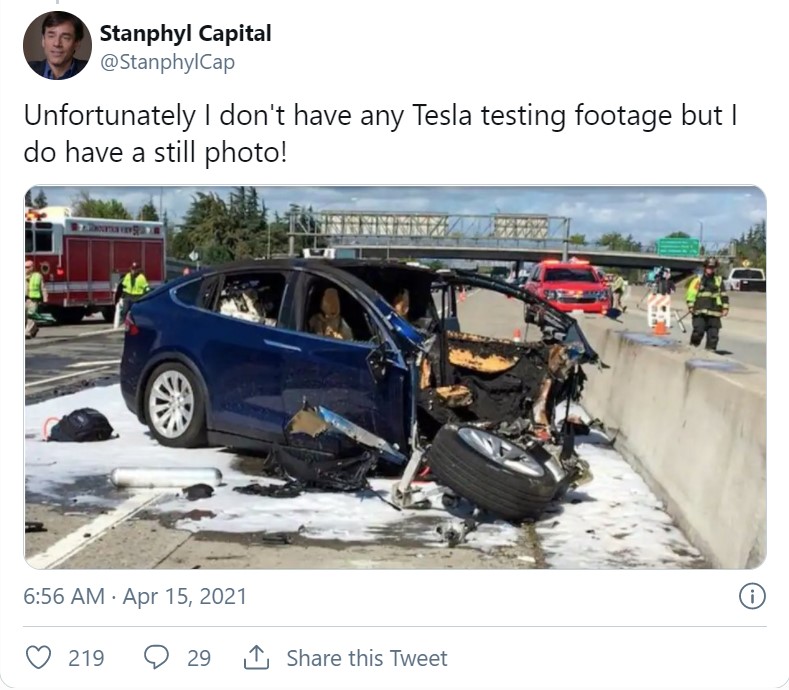Click the red fire truck in the photo
Viewport: 789px width, 690px height.
pyautogui.click(x=95, y=266)
